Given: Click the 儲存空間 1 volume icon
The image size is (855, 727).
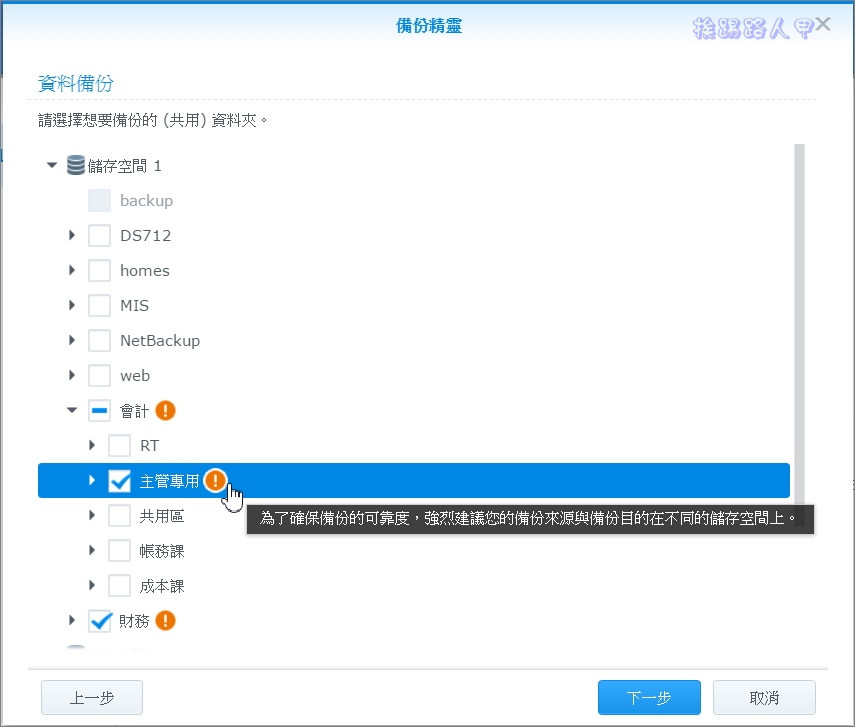Looking at the screenshot, I should pos(76,165).
